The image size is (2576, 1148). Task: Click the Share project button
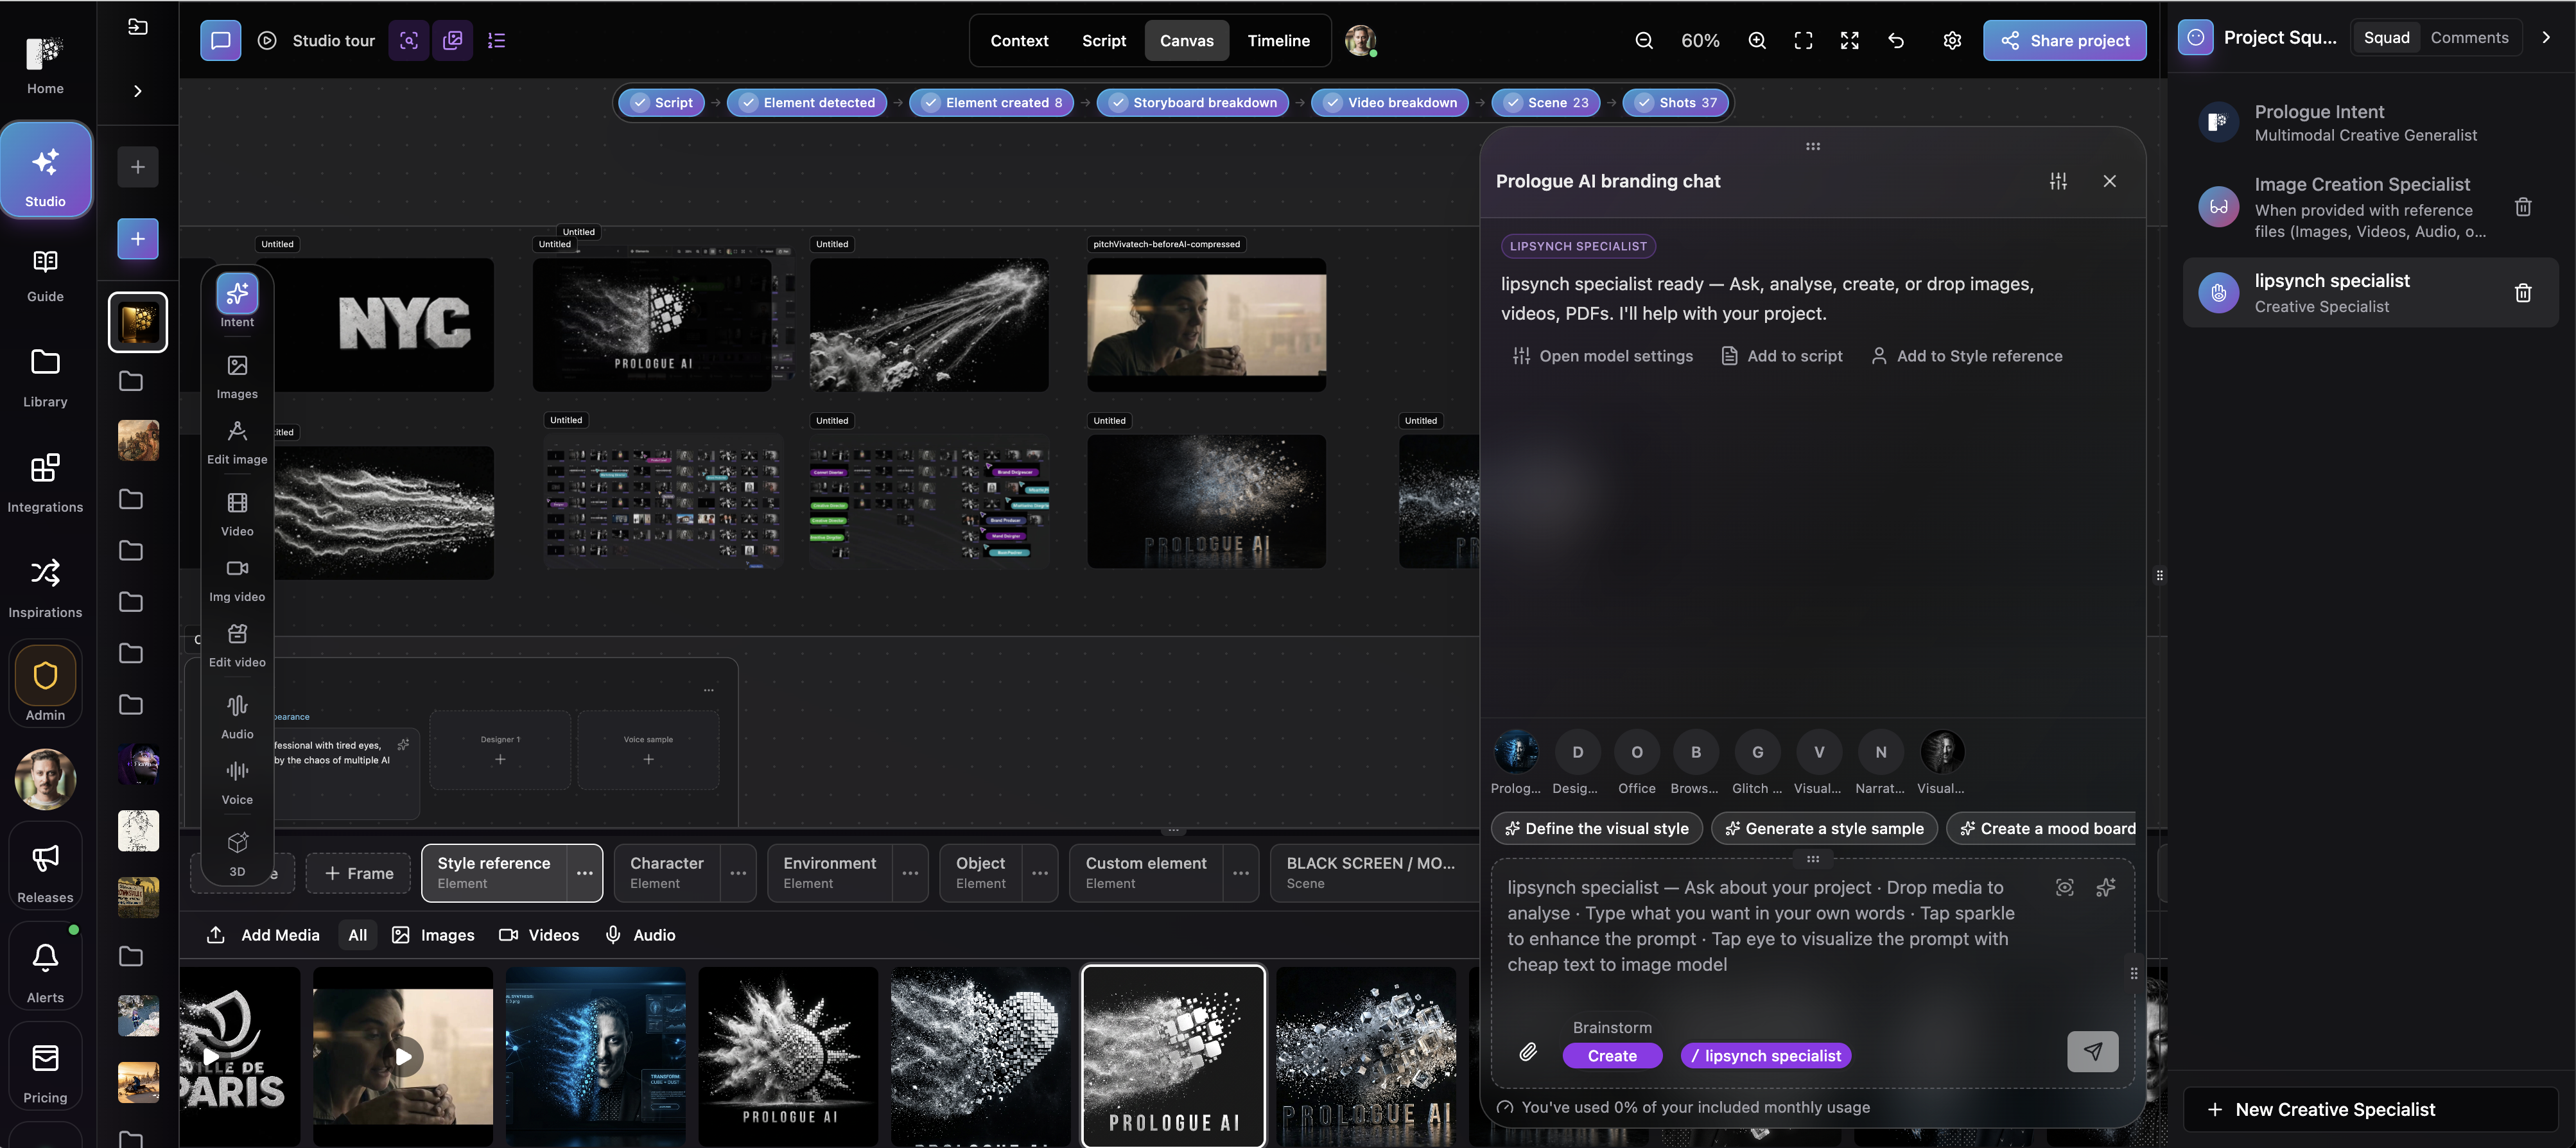[2064, 41]
